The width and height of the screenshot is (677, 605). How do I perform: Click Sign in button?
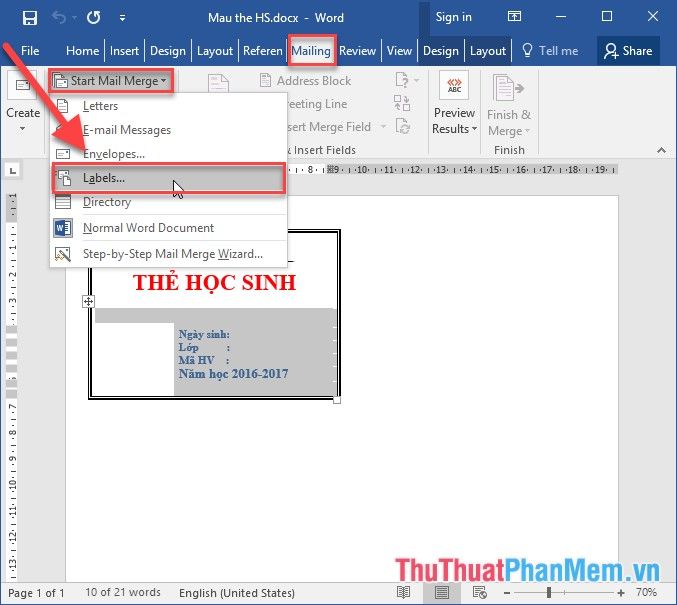point(453,17)
